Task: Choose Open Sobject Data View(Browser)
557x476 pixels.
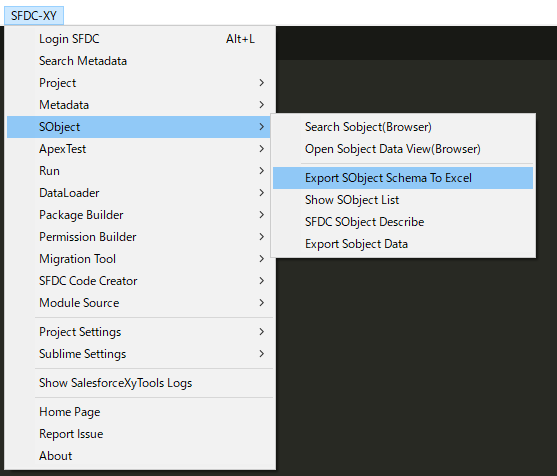Action: click(403, 149)
